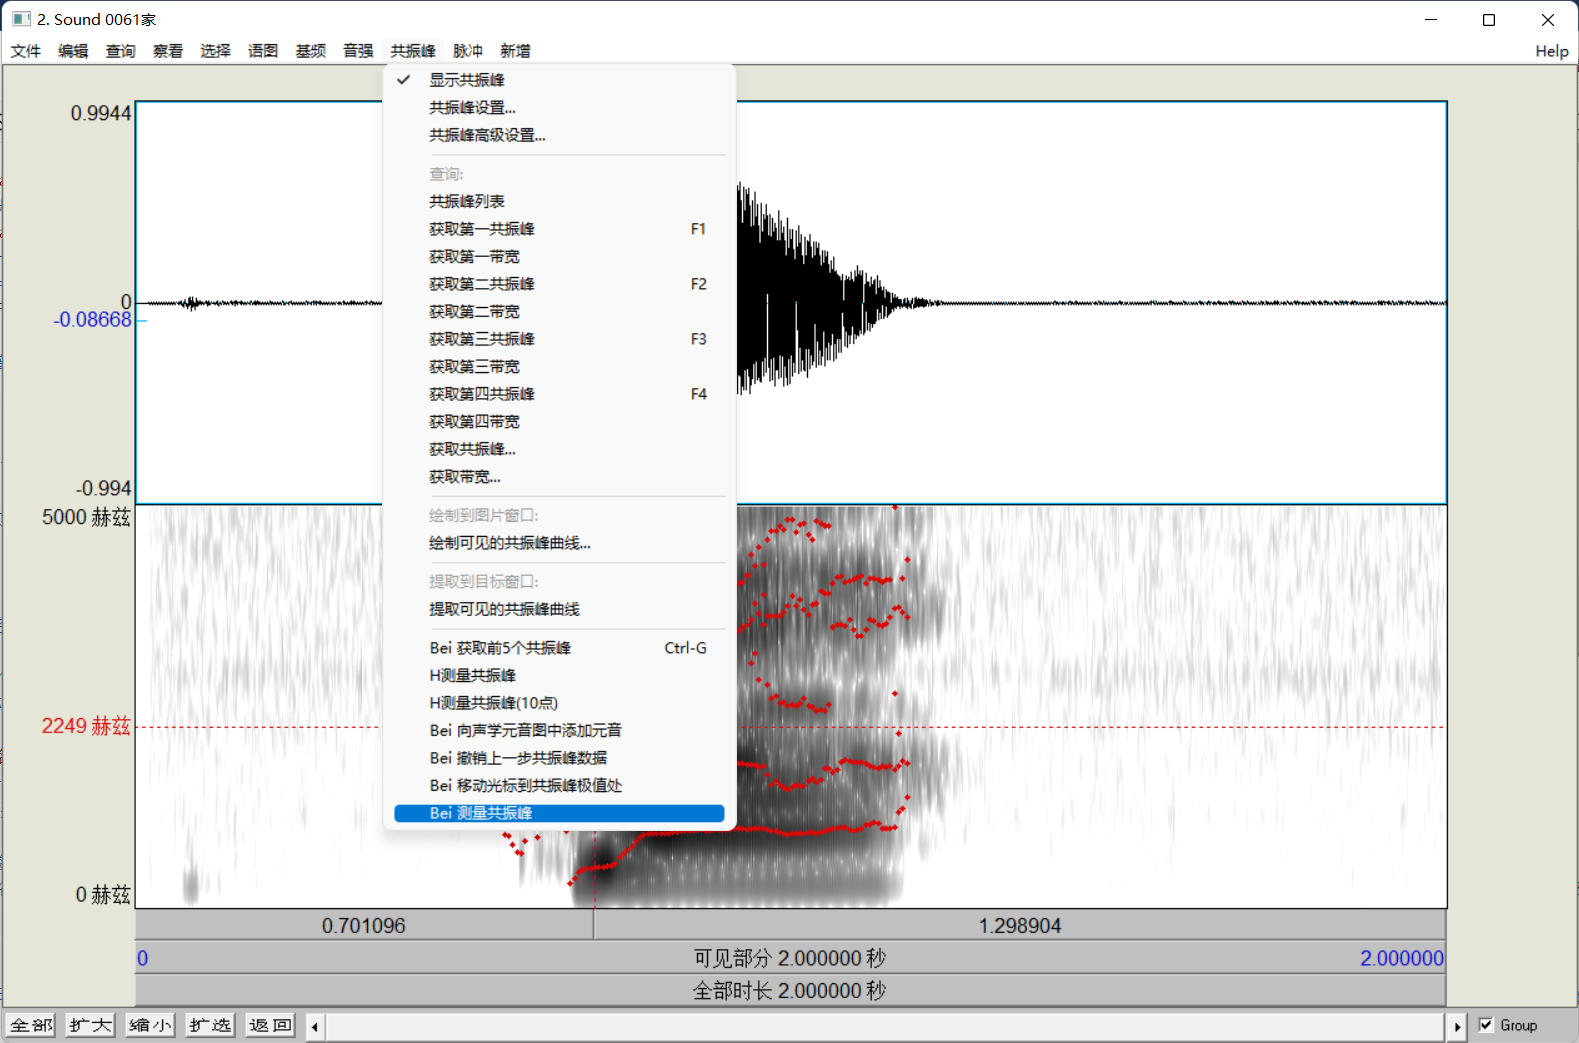Click the Sound window title icon
The height and width of the screenshot is (1043, 1579).
[x=21, y=19]
